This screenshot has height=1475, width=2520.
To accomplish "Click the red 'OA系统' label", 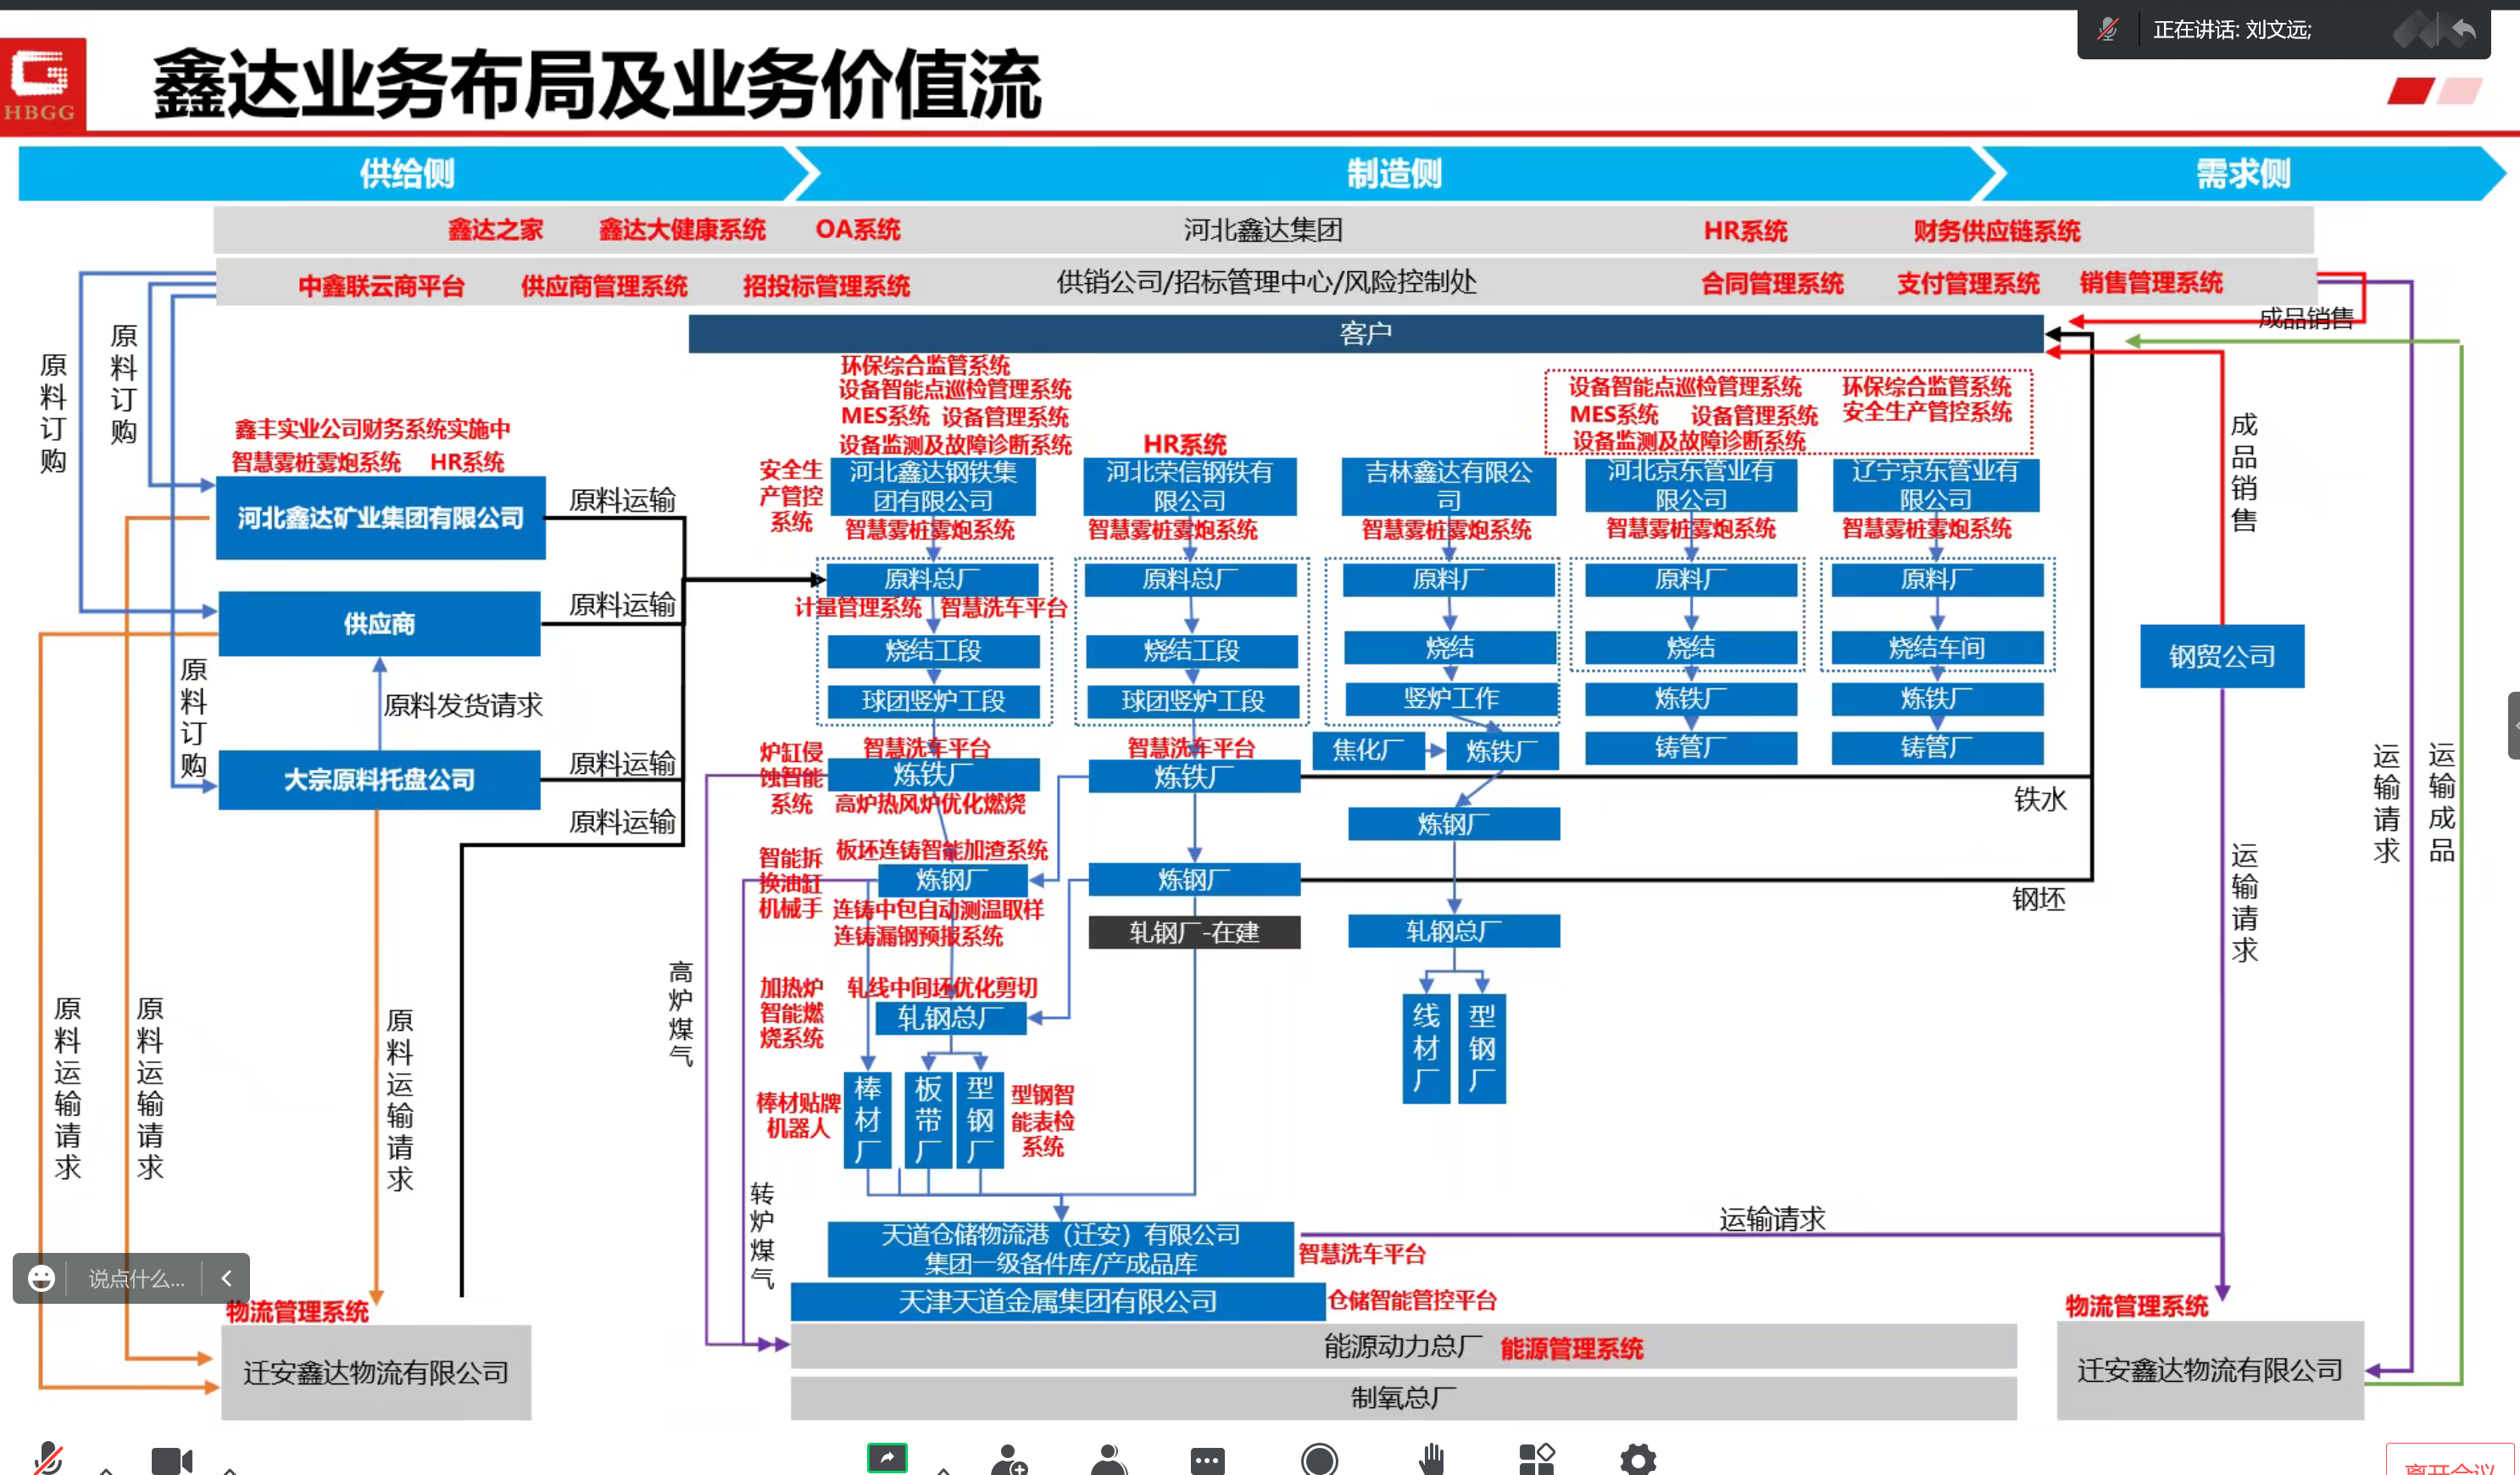I will [857, 230].
